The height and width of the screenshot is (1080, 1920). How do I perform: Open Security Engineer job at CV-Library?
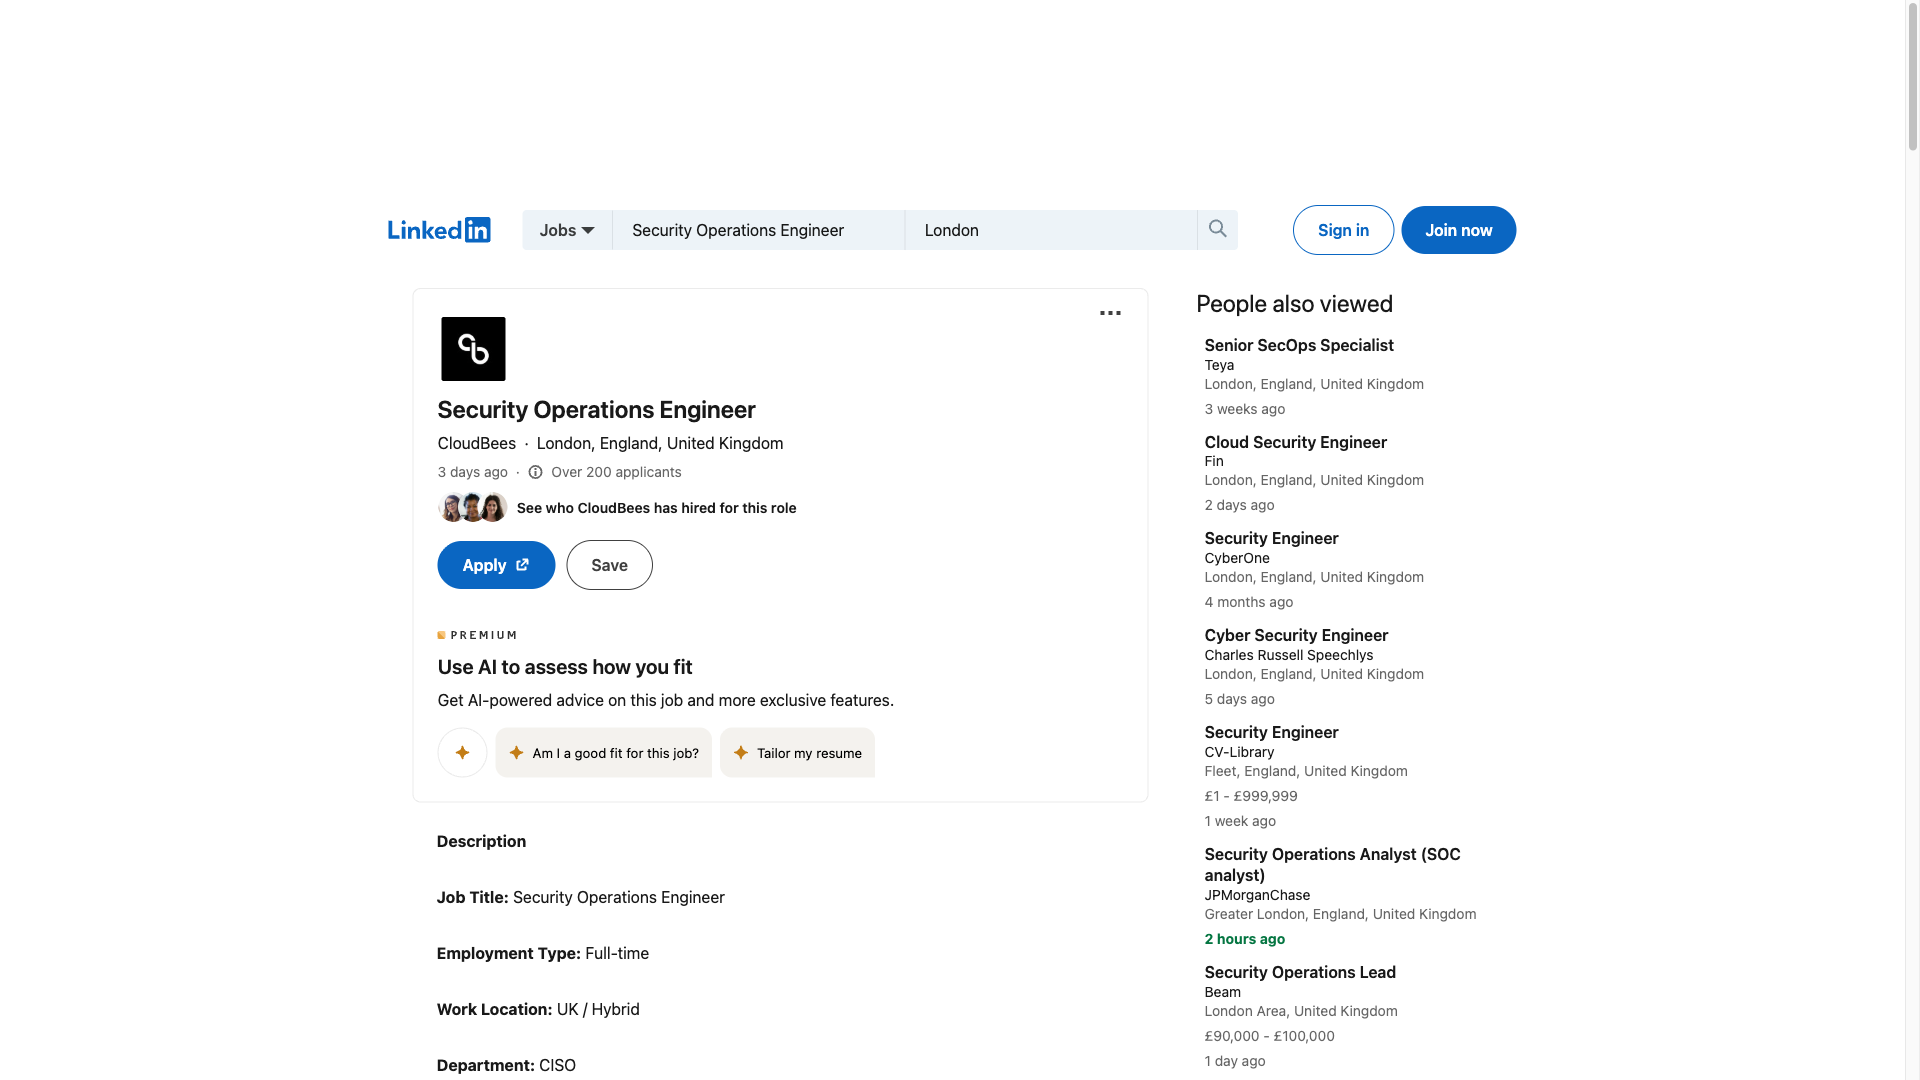(x=1271, y=732)
